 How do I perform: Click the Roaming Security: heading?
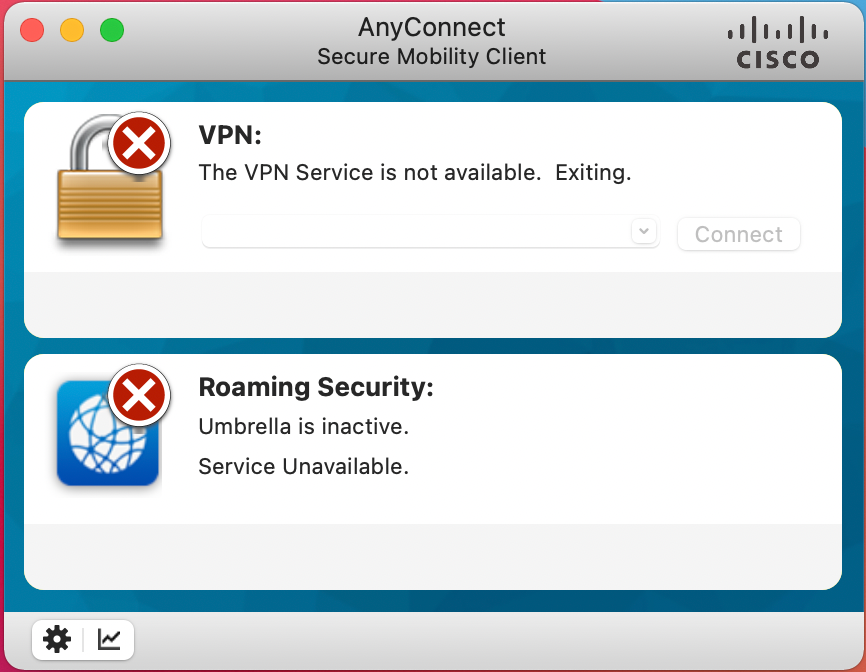316,387
